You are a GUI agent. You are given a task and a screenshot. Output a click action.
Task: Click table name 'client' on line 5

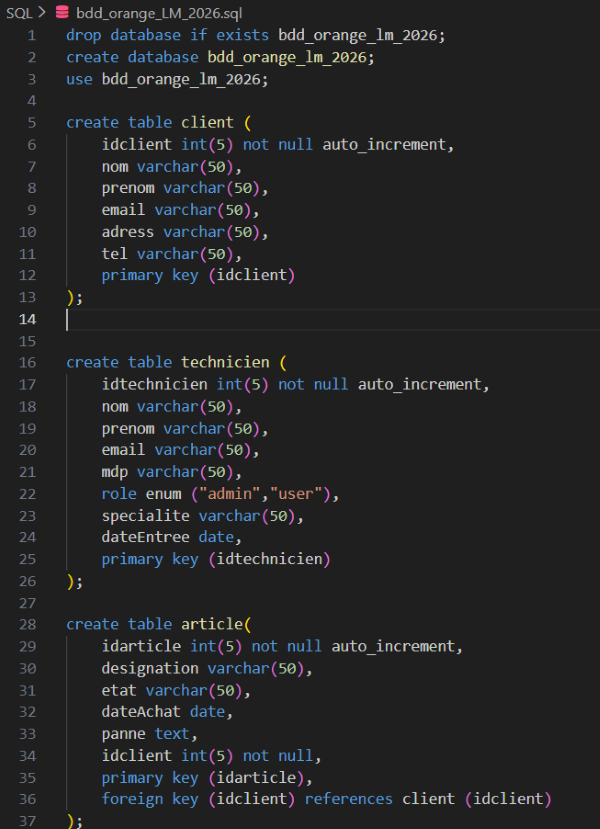[x=207, y=123]
